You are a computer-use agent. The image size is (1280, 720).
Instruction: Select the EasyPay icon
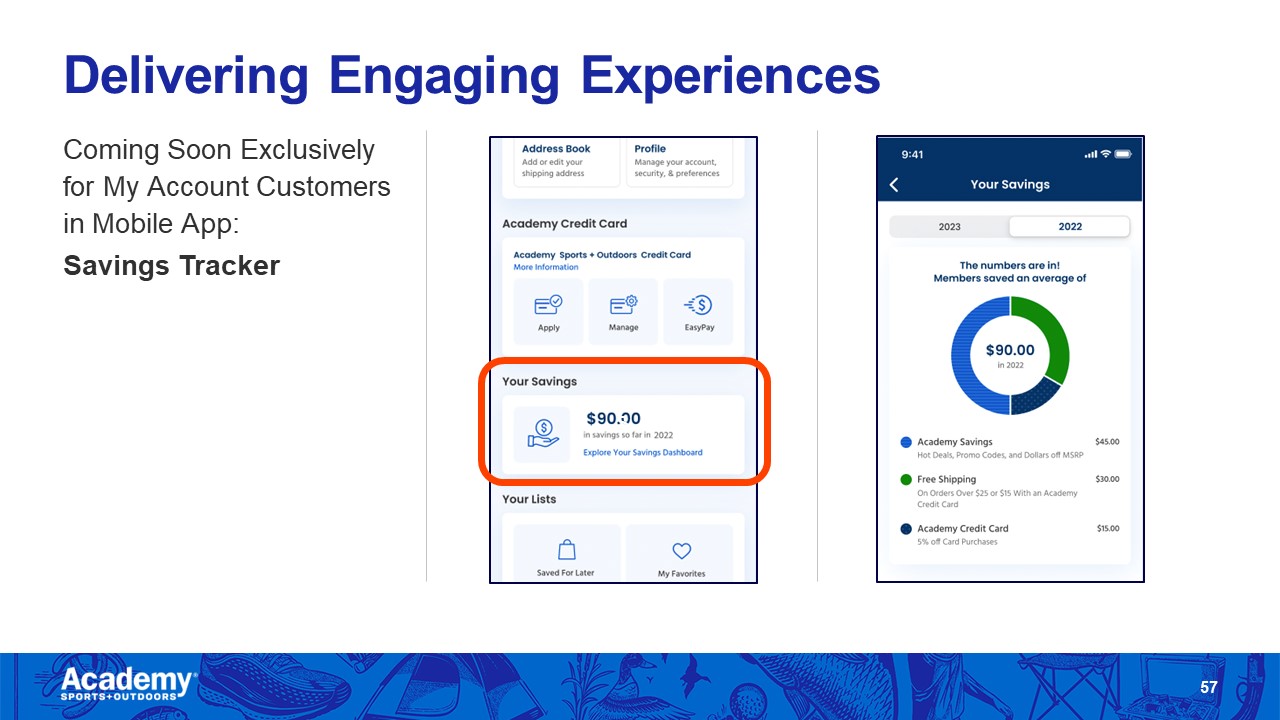coord(699,305)
